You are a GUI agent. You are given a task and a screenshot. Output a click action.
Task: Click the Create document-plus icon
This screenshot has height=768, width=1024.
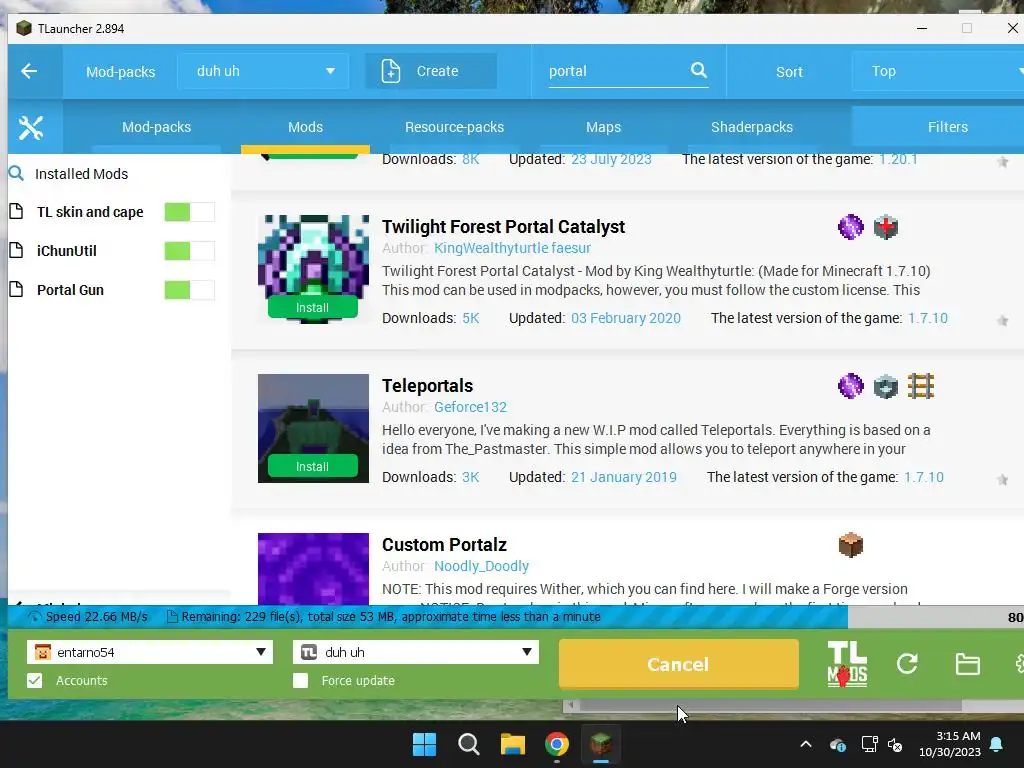(391, 71)
